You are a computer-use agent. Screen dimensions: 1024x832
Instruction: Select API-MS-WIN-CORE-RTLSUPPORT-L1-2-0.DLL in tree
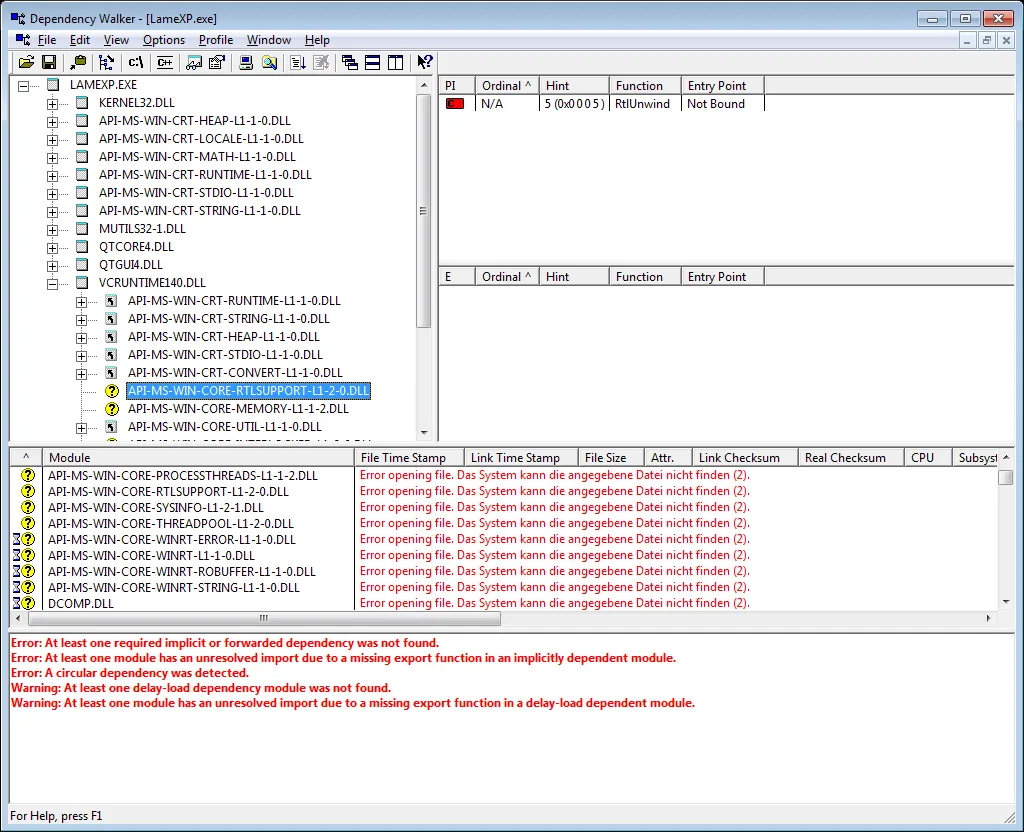tap(248, 391)
